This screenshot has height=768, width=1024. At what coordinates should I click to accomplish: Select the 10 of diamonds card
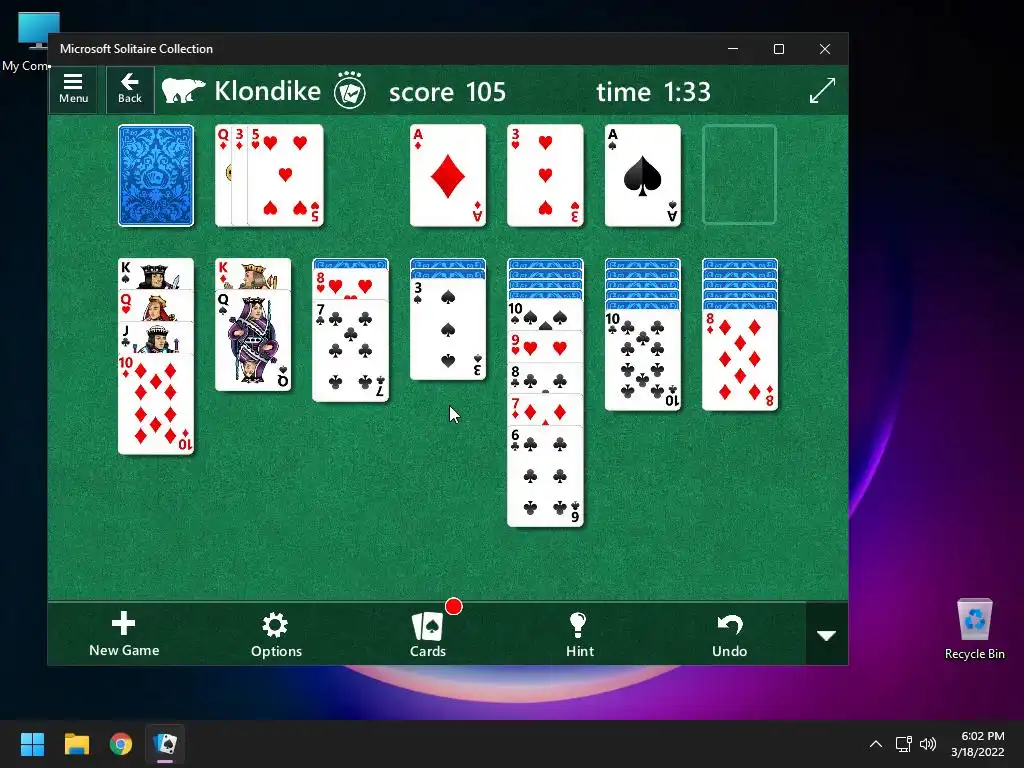pos(155,404)
